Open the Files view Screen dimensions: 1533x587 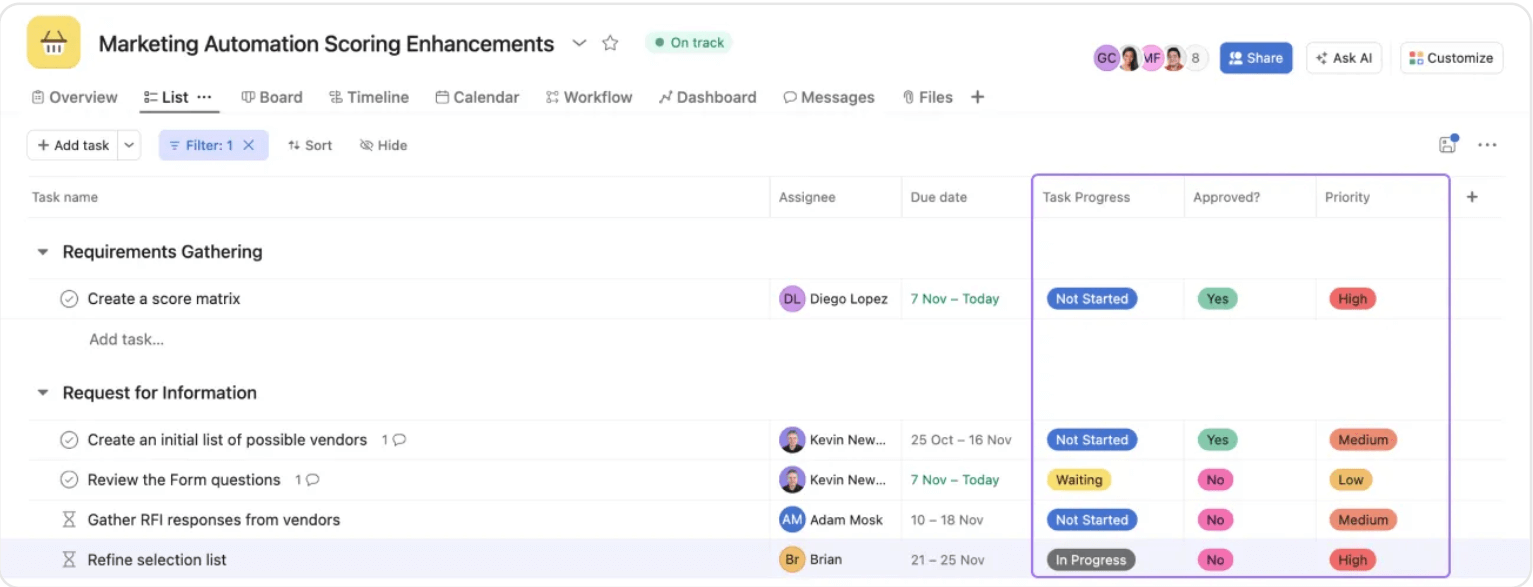tap(927, 97)
